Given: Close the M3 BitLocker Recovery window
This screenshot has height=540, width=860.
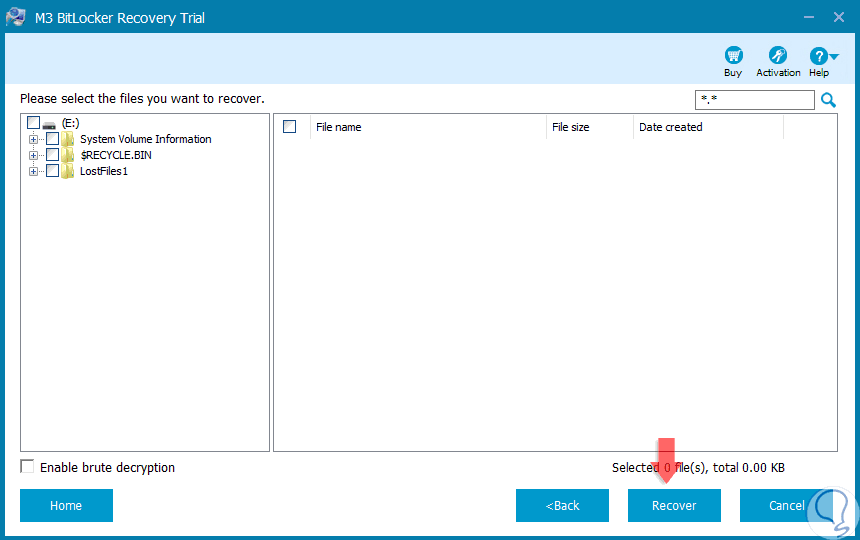Looking at the screenshot, I should tap(839, 18).
